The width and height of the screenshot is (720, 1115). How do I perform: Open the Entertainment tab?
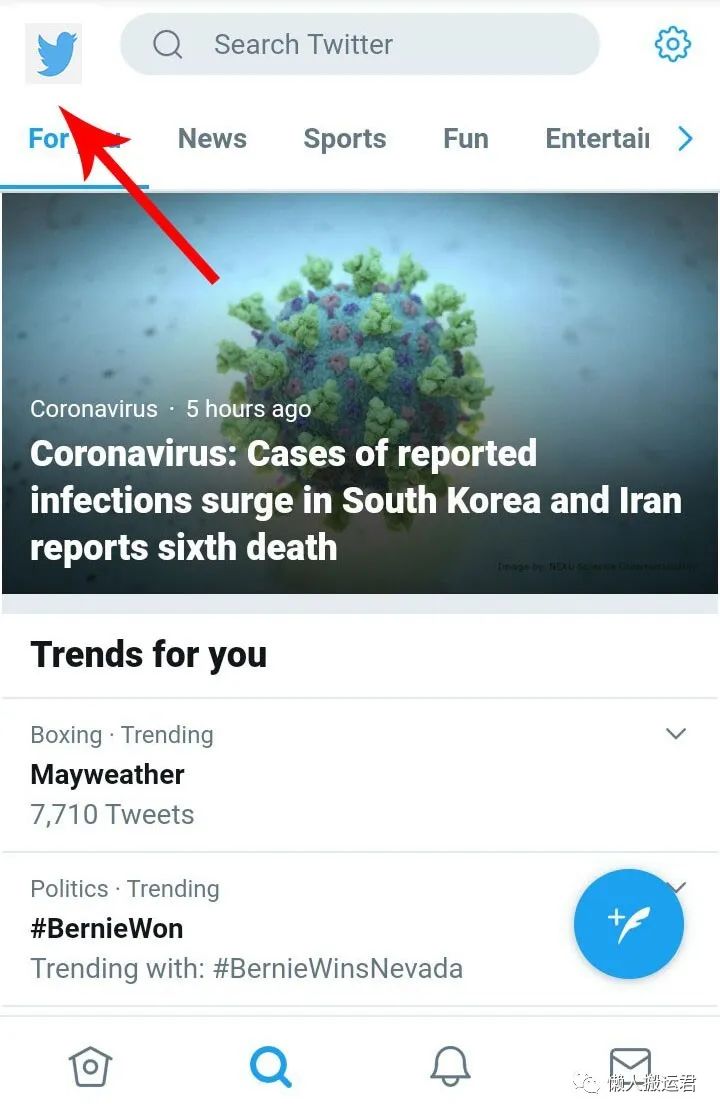coord(597,139)
